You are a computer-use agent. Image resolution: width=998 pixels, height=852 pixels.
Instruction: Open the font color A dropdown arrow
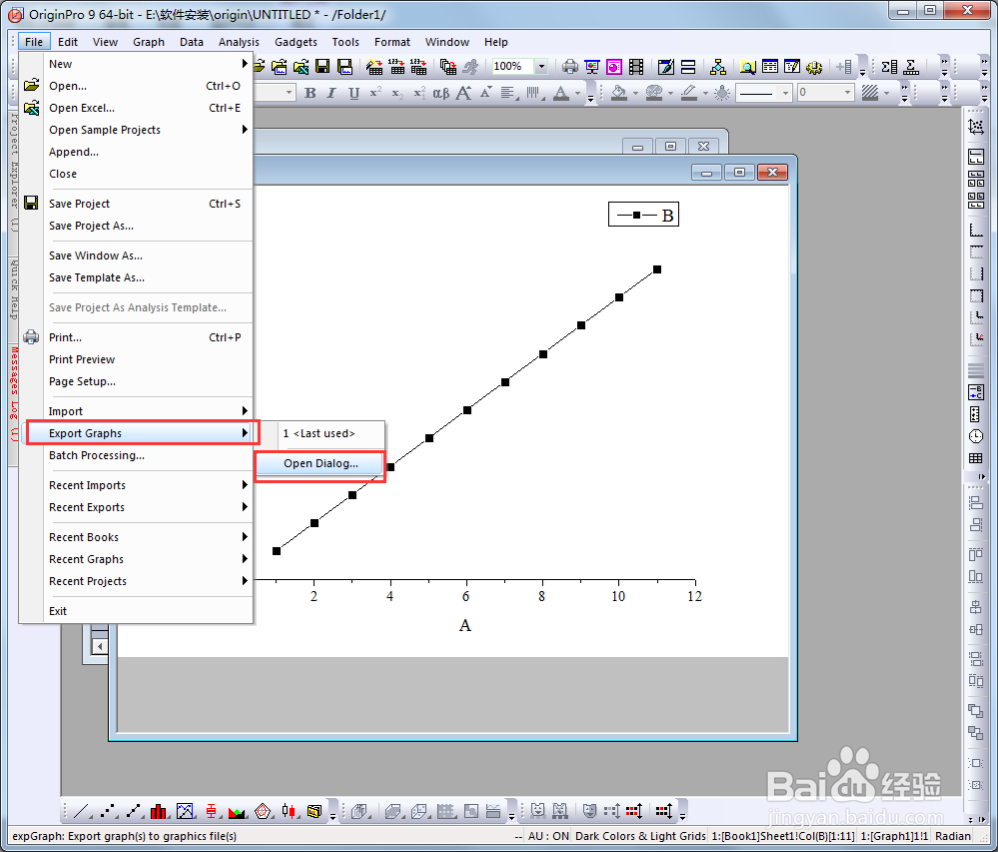point(578,94)
